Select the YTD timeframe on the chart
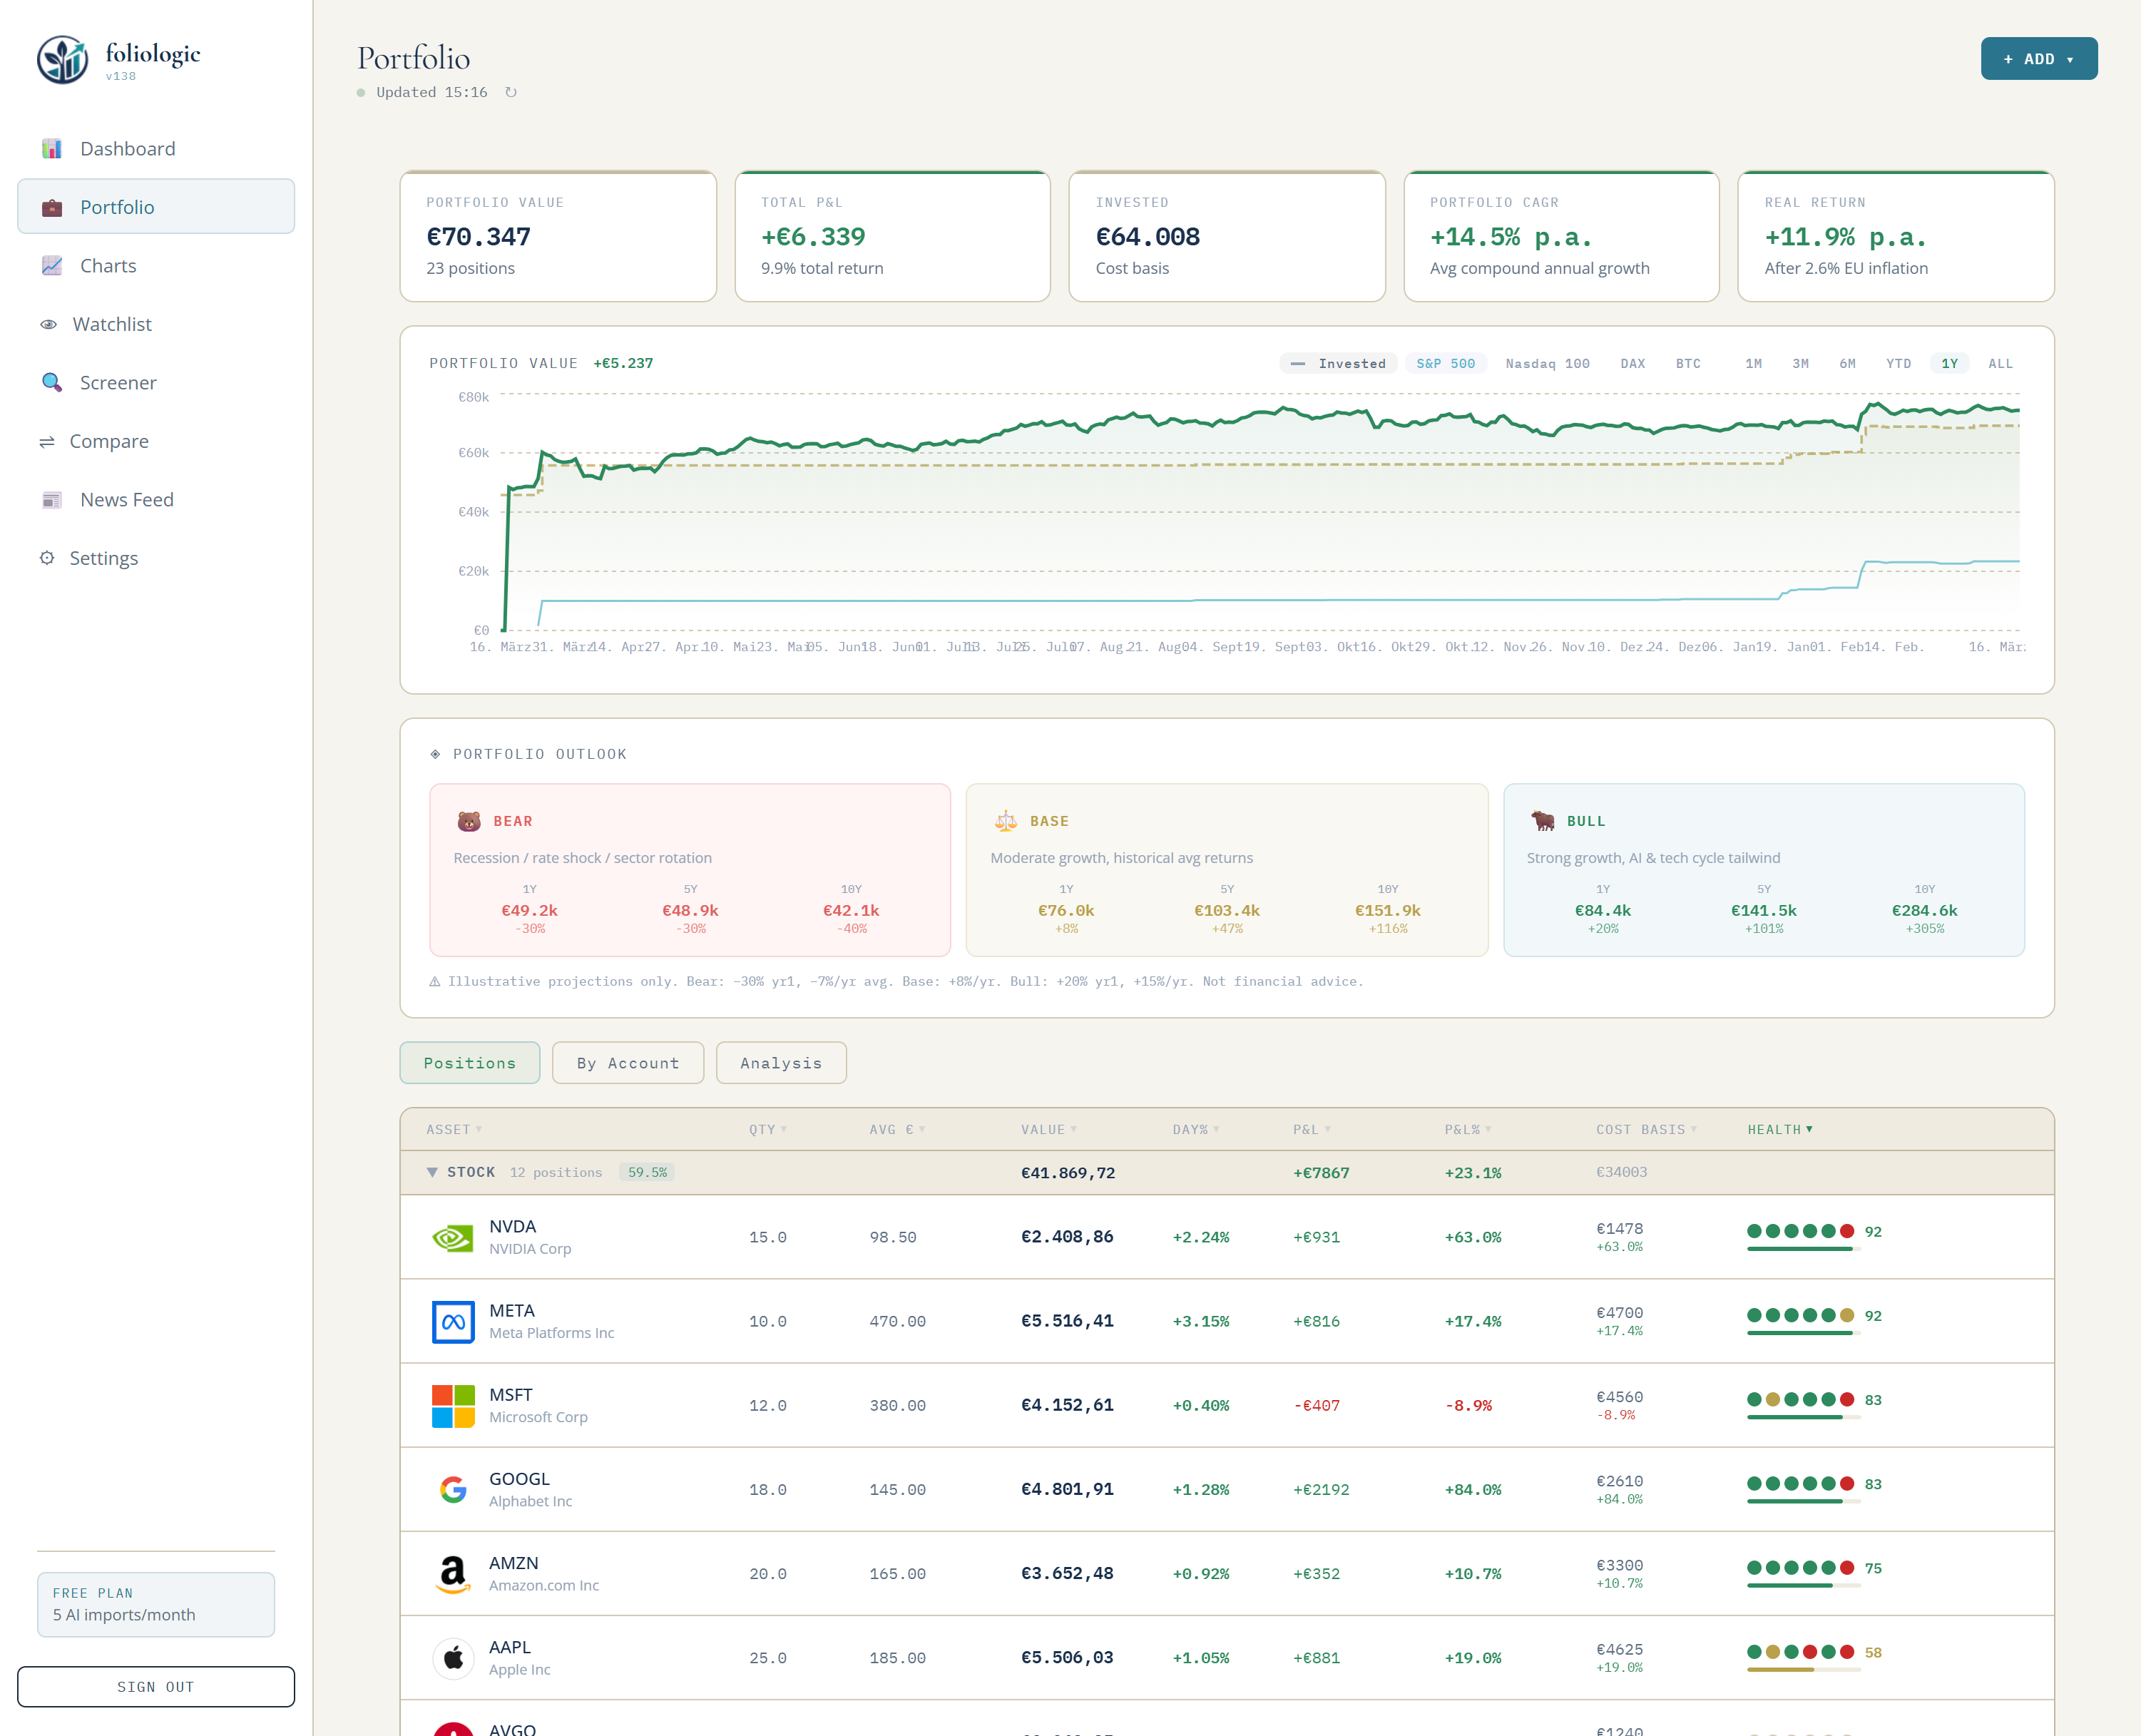This screenshot has height=1736, width=2141. 1898,363
